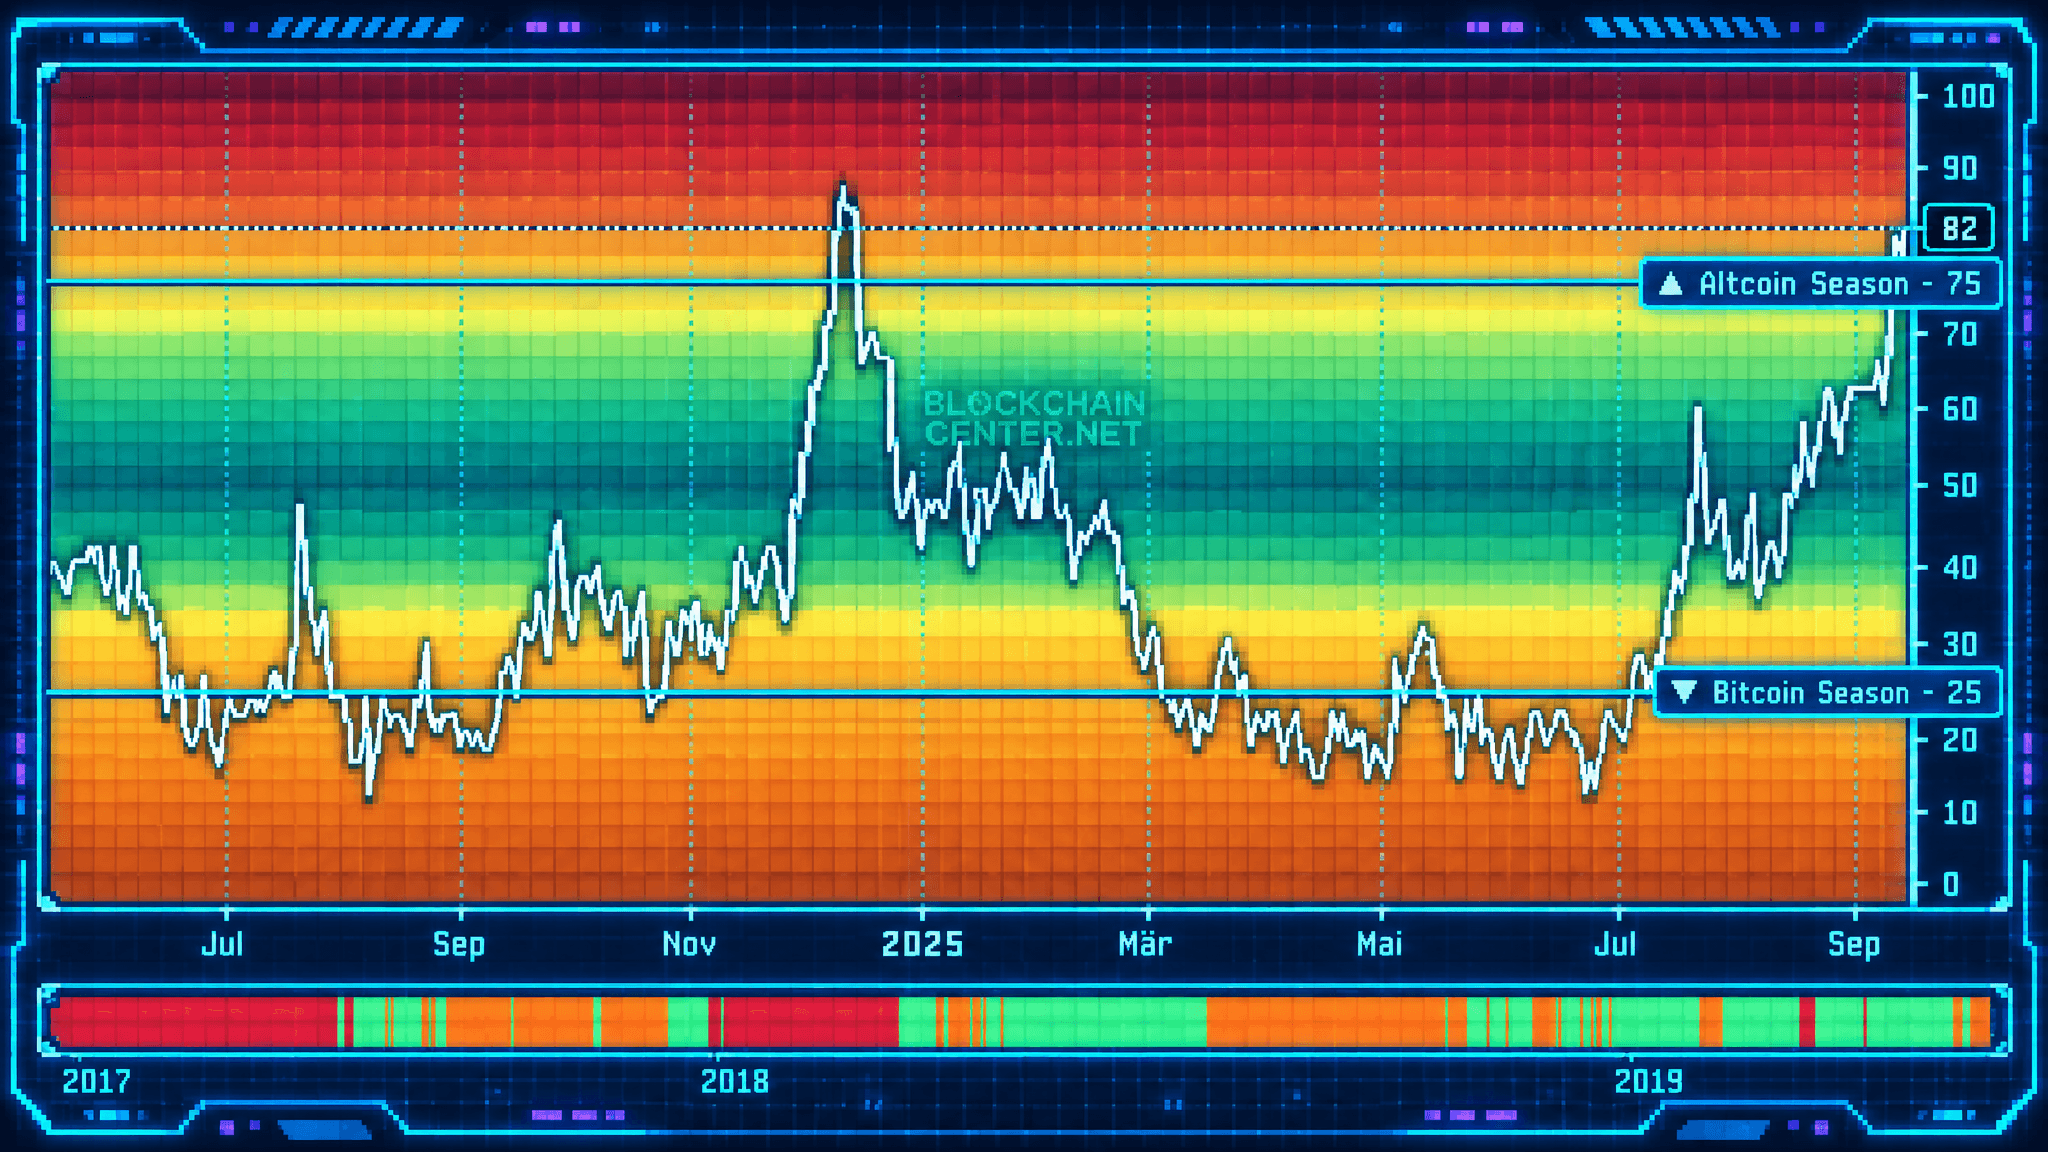Viewport: 2048px width, 1152px height.
Task: Click the historical season range bar
Action: coord(1020,1021)
